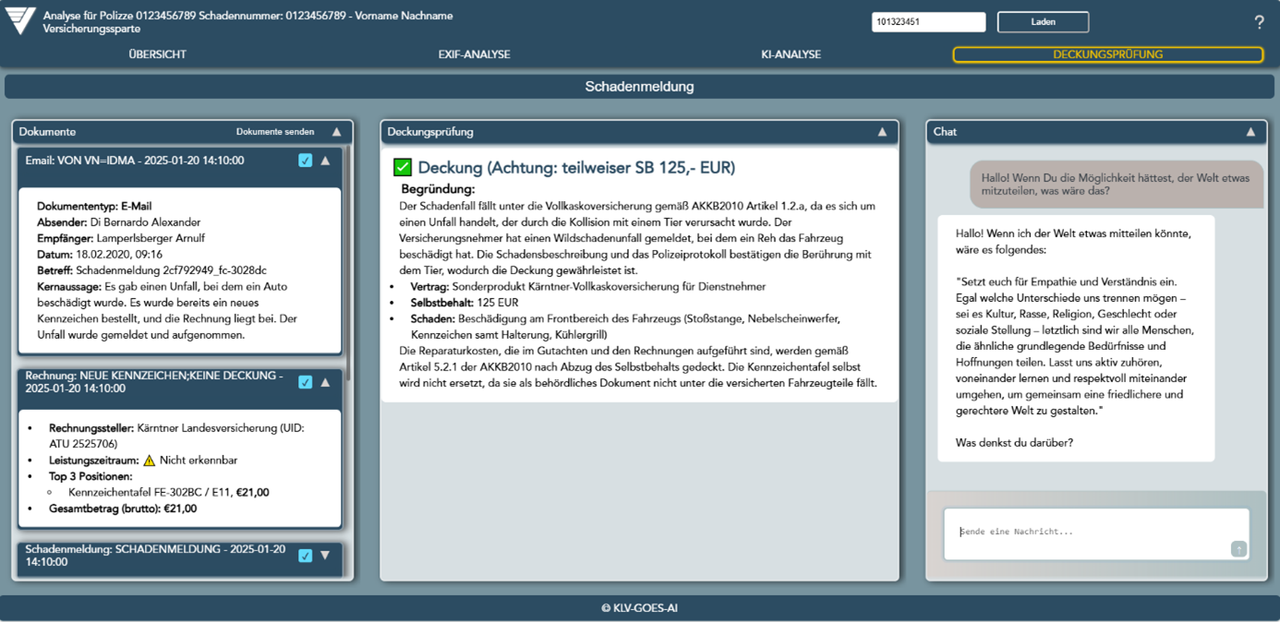Collapse the Email document details

tap(326, 159)
